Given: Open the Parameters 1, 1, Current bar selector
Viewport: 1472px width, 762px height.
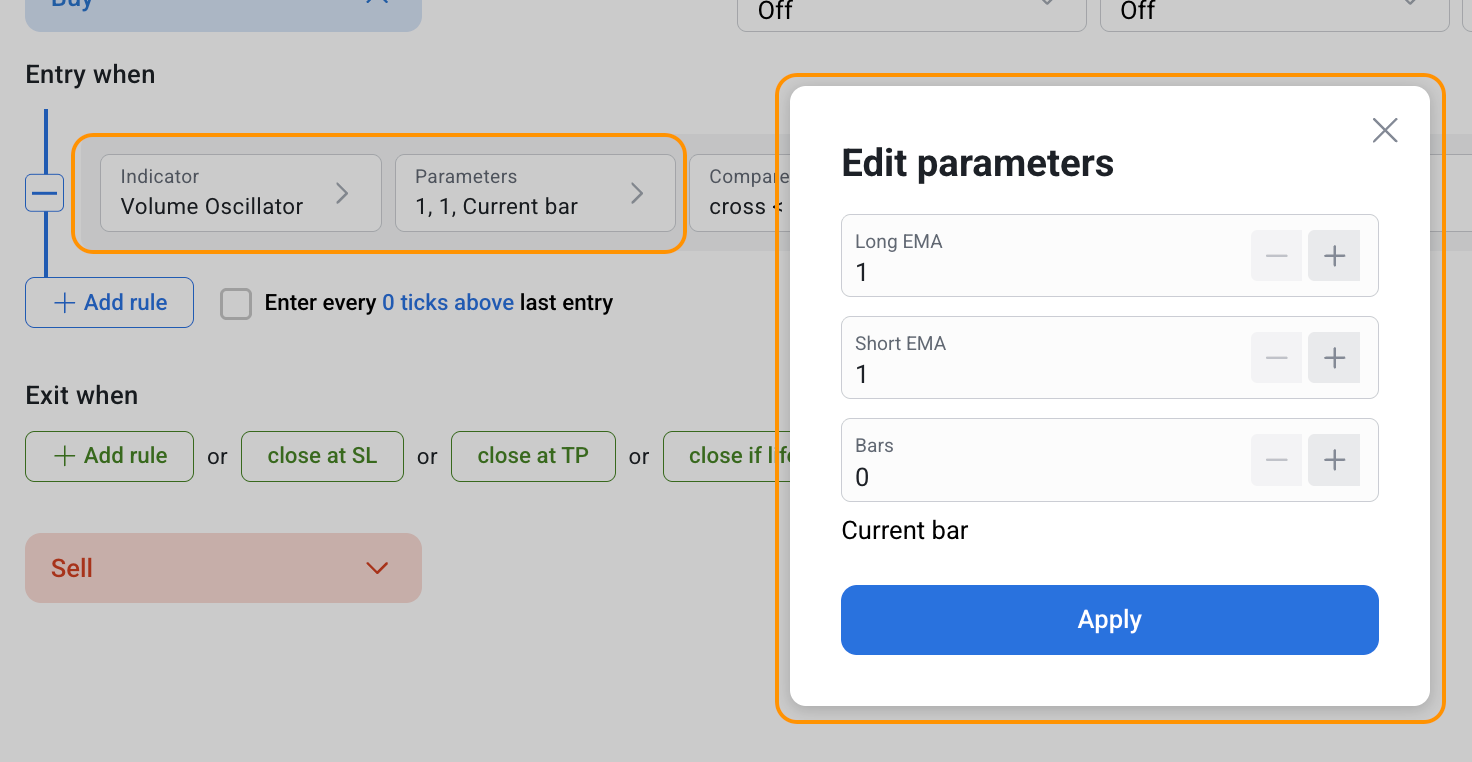Looking at the screenshot, I should 535,193.
